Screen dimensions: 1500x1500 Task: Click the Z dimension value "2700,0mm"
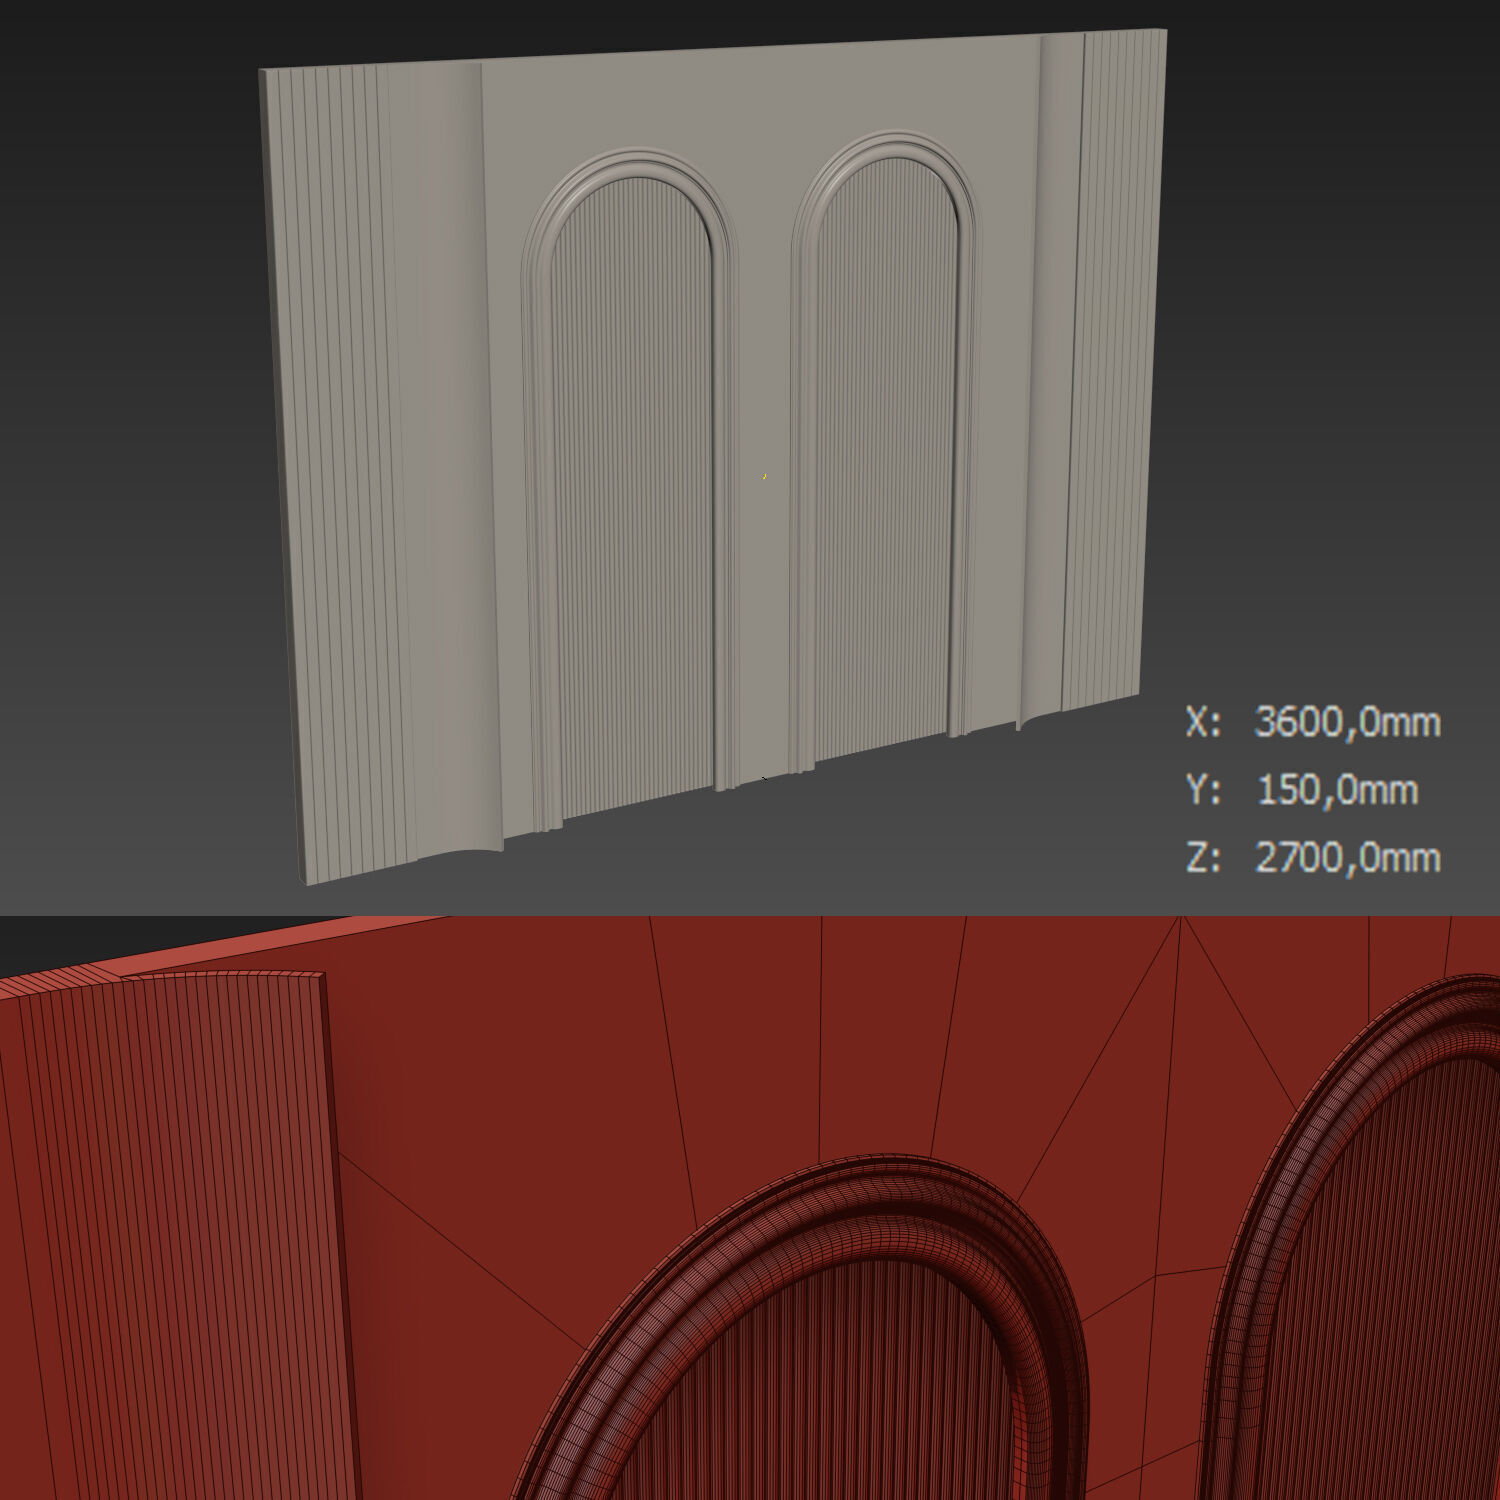(1347, 857)
